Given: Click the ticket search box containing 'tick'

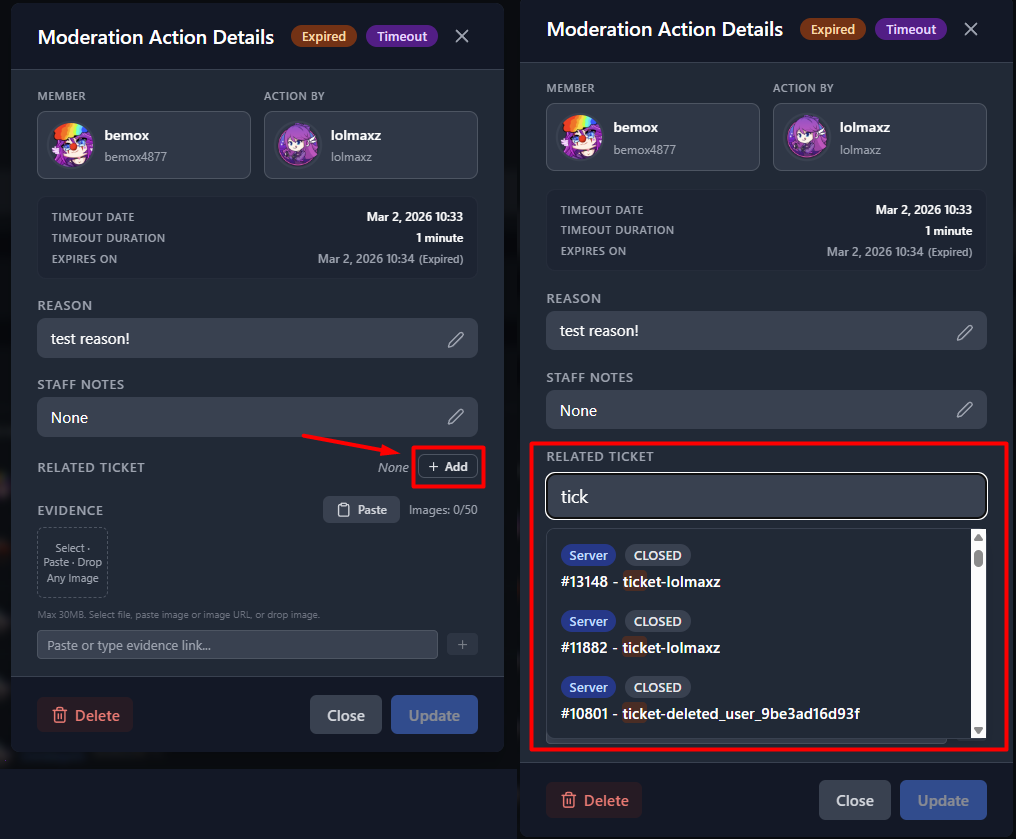Looking at the screenshot, I should (x=766, y=496).
